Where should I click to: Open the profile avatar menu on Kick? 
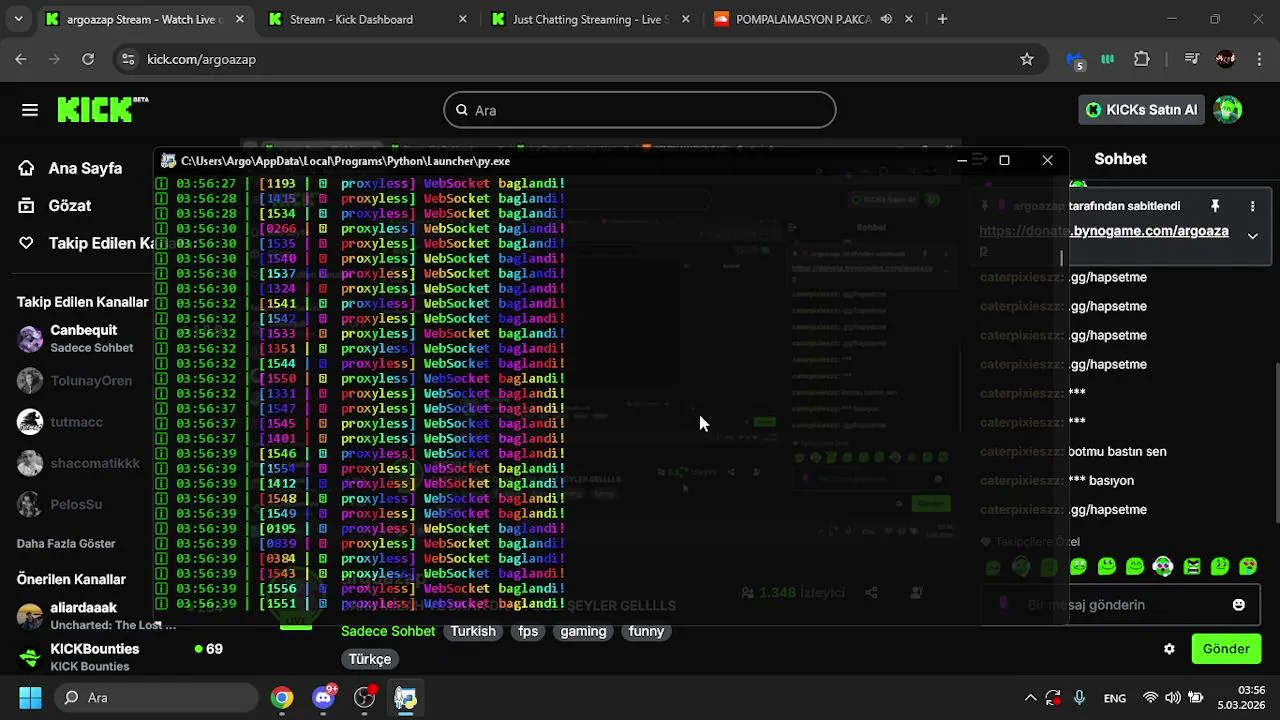pos(1227,110)
